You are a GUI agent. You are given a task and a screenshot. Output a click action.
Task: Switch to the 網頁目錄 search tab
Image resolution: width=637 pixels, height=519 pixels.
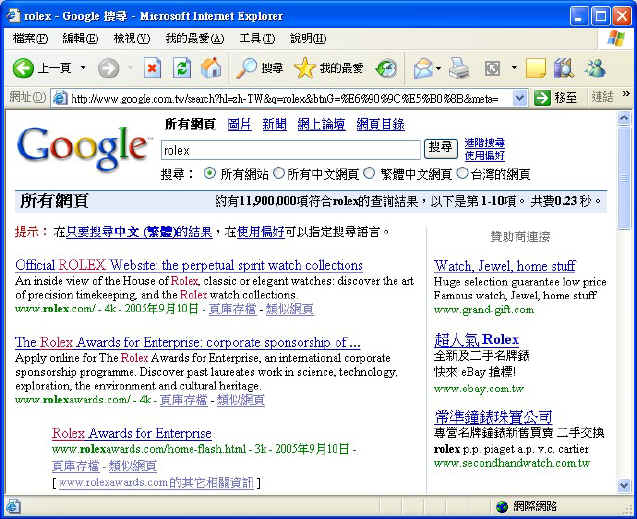380,124
